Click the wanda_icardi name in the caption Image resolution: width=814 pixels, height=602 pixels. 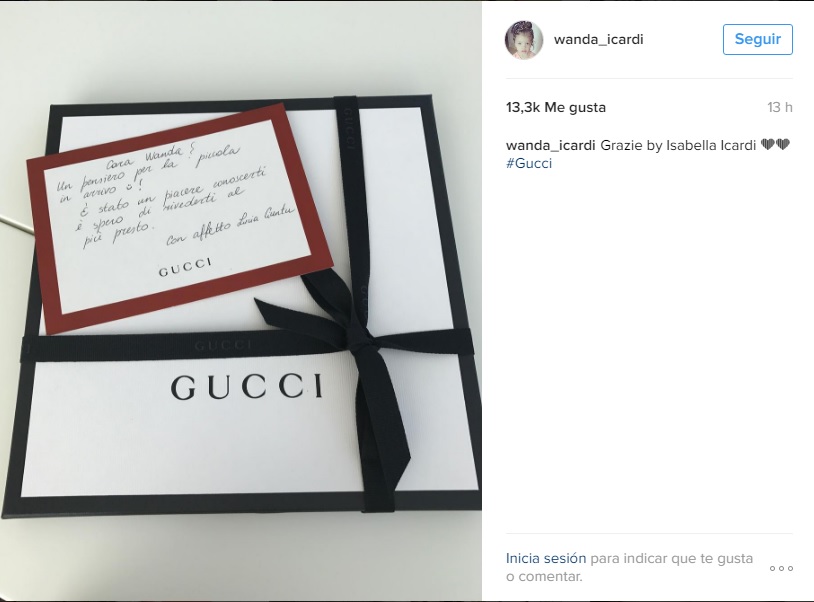coord(550,145)
